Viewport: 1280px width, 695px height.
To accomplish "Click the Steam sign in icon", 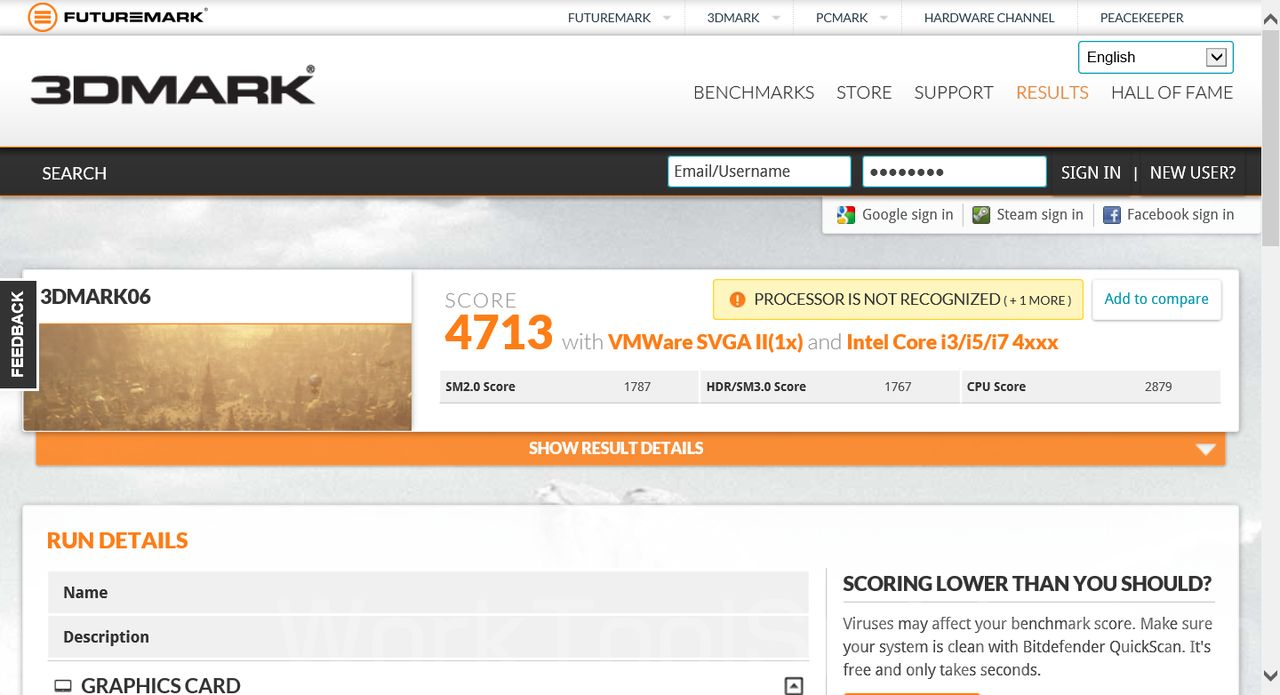I will [x=981, y=215].
